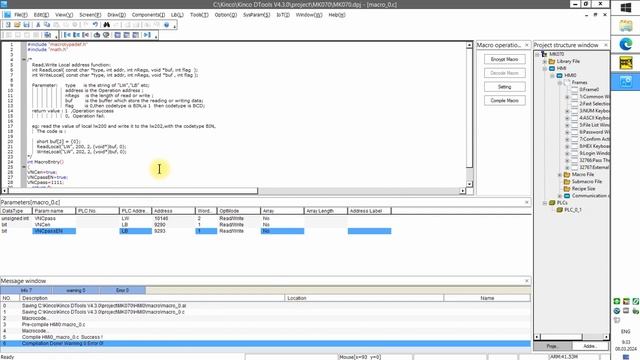Close the Macro operation panel
Screen dimensions: 640x360
click(527, 45)
